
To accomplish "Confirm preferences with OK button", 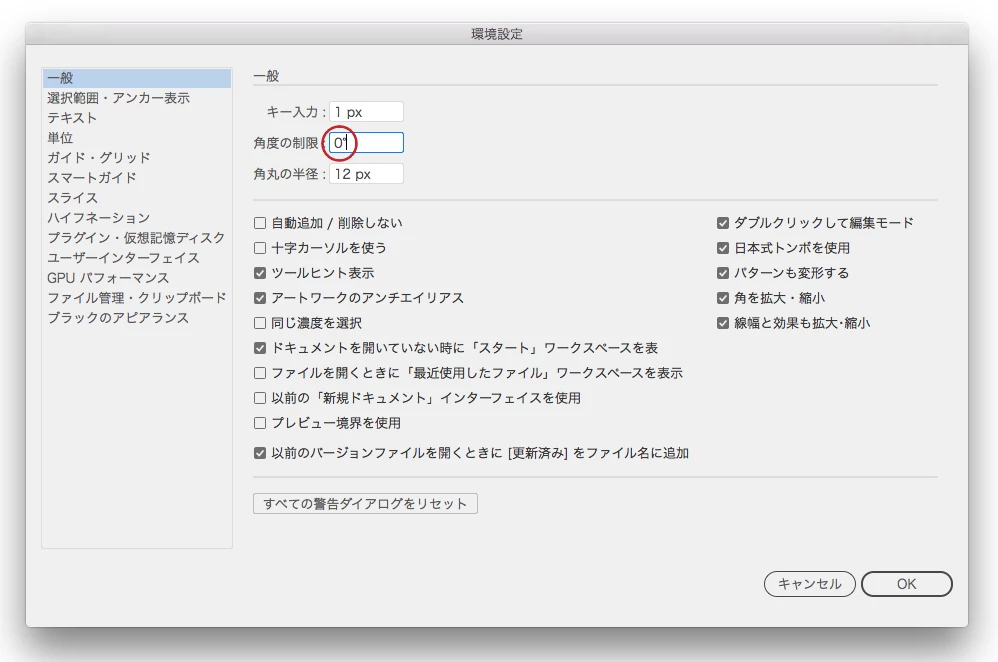I will 906,584.
